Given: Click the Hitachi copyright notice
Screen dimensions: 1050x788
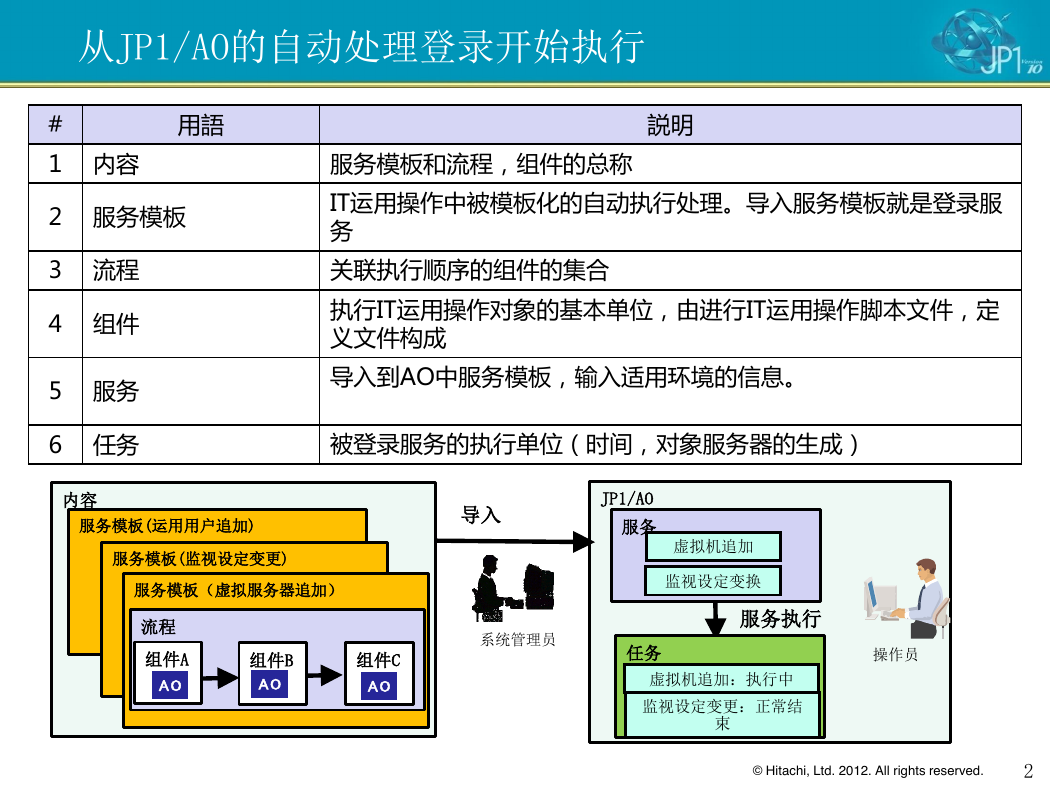Looking at the screenshot, I should coord(868,771).
